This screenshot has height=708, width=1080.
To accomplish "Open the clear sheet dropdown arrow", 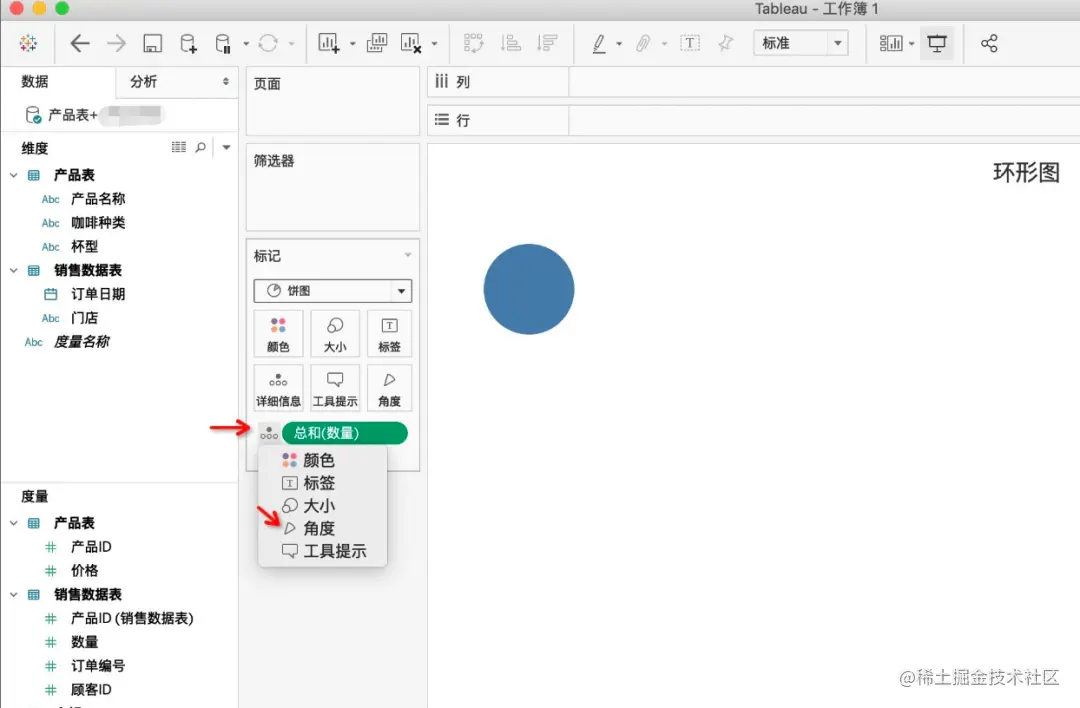I will tap(434, 44).
